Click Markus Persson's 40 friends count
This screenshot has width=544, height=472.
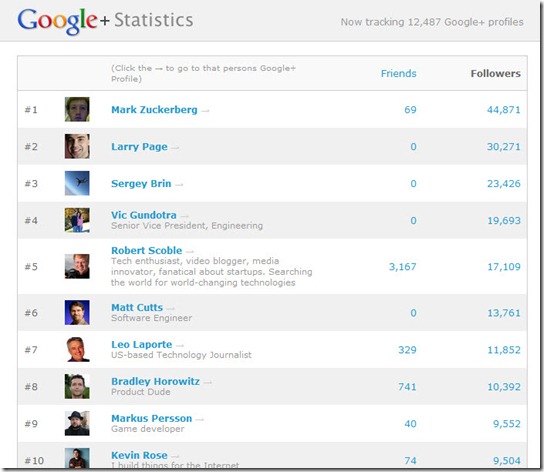click(410, 424)
